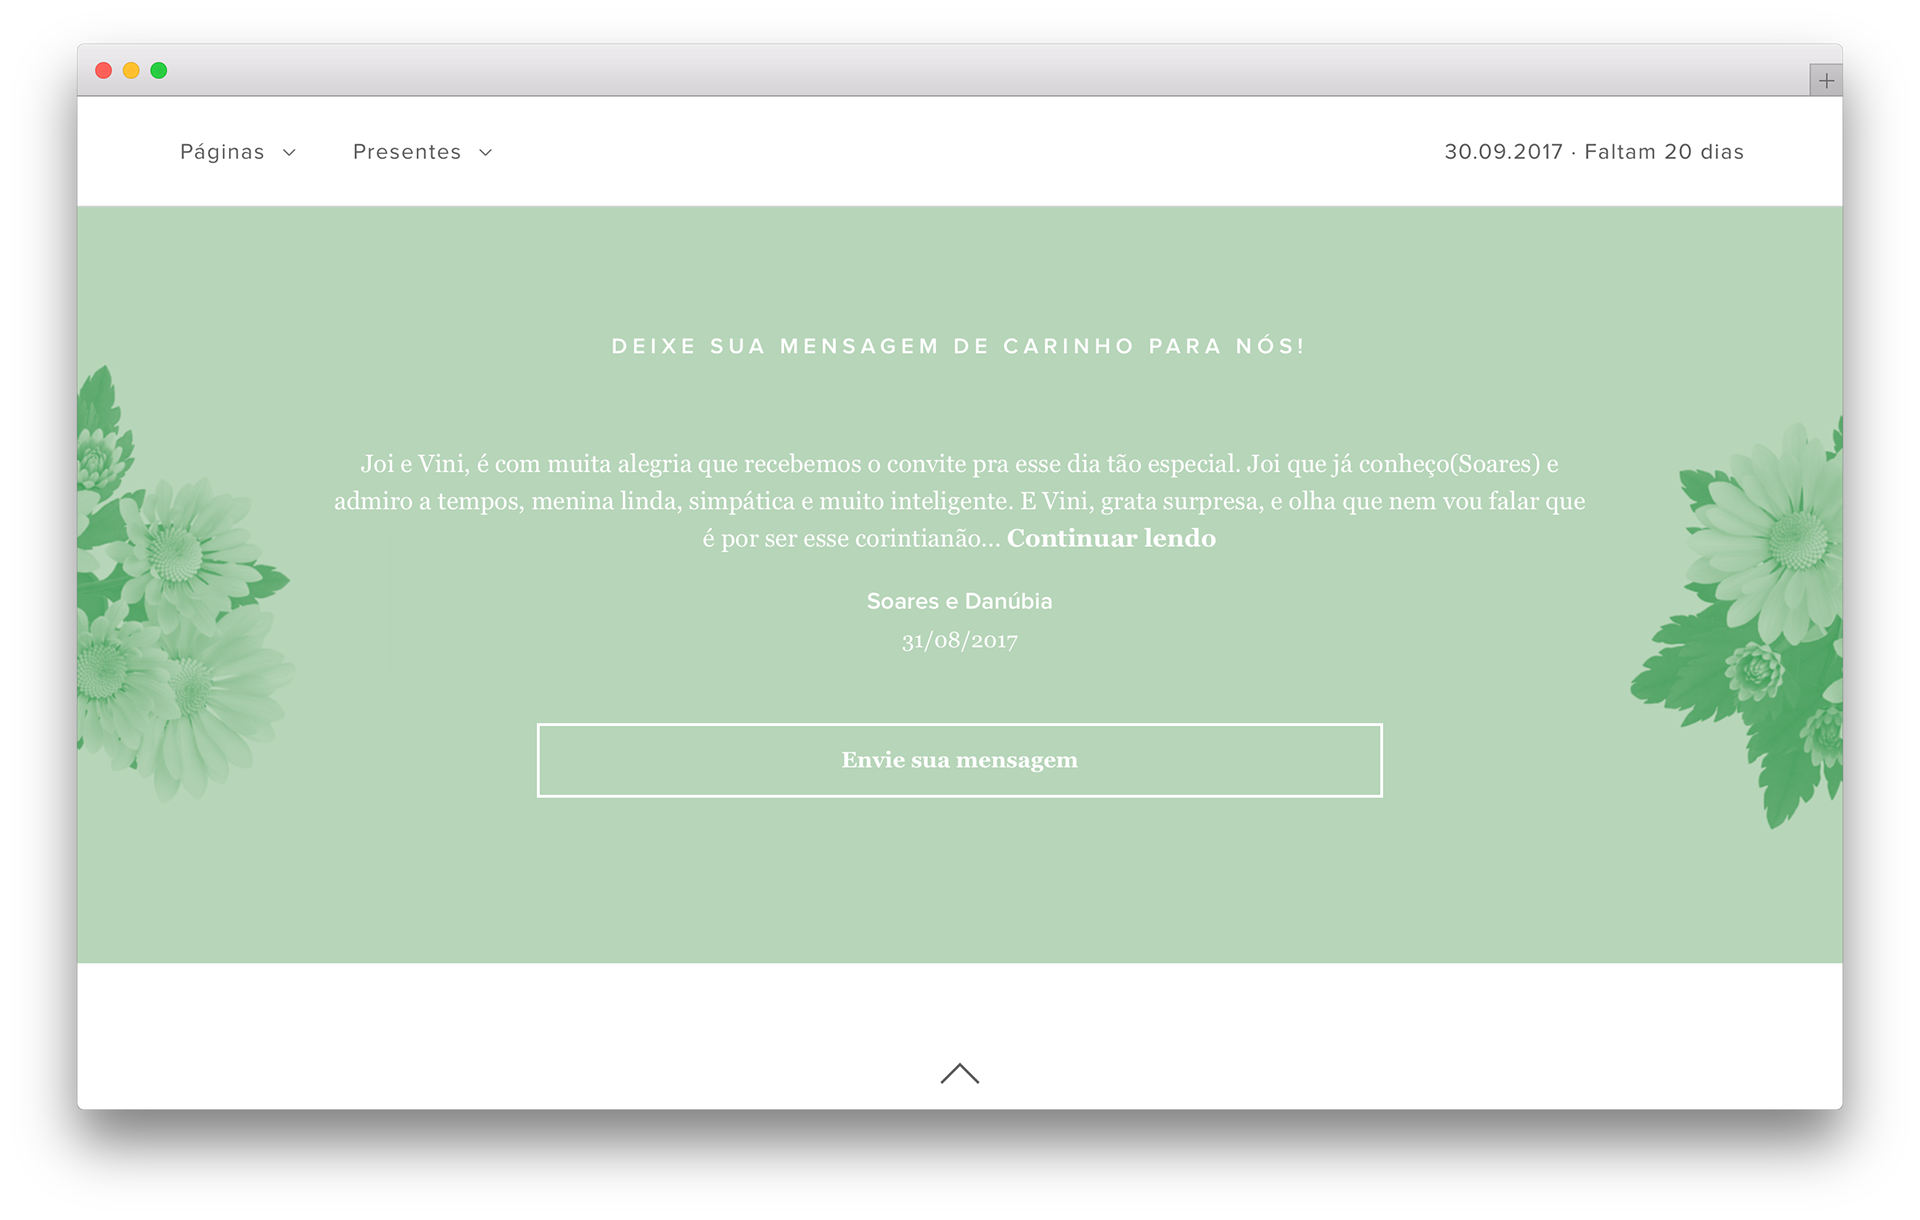Click the heading Deixe sua mensagem de carinho
The width and height of the screenshot is (1920, 1220).
959,346
